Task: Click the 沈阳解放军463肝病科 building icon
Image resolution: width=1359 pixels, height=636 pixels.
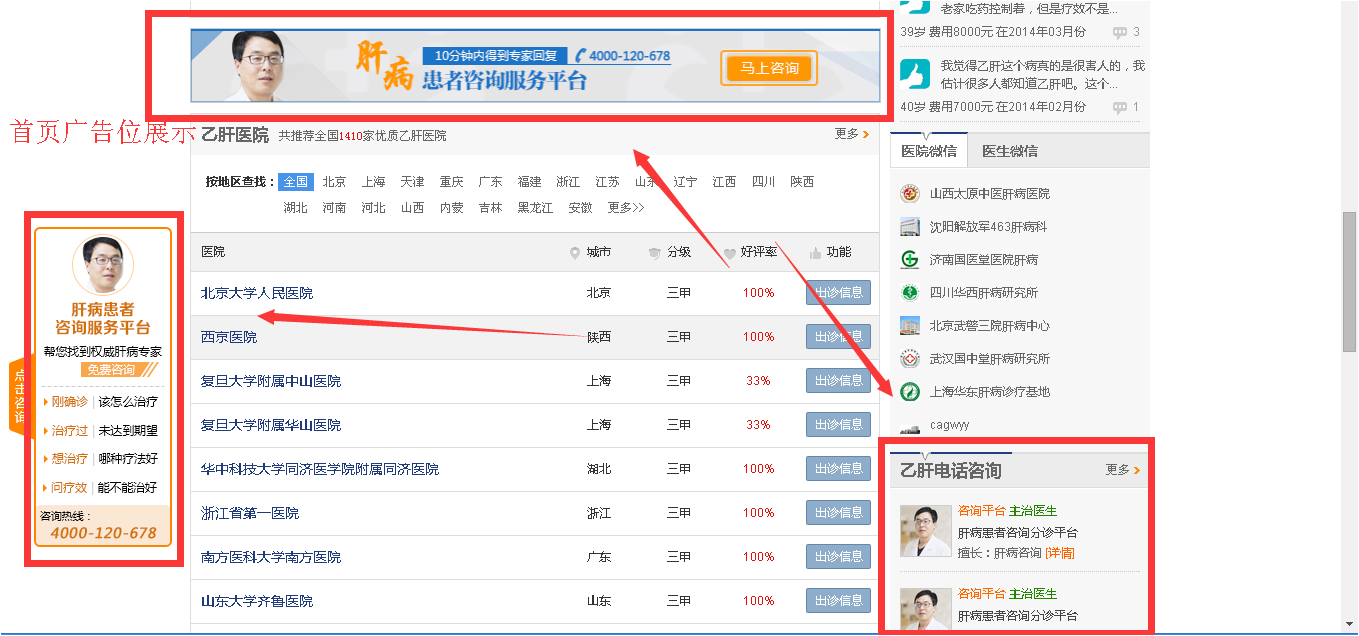Action: [x=909, y=226]
